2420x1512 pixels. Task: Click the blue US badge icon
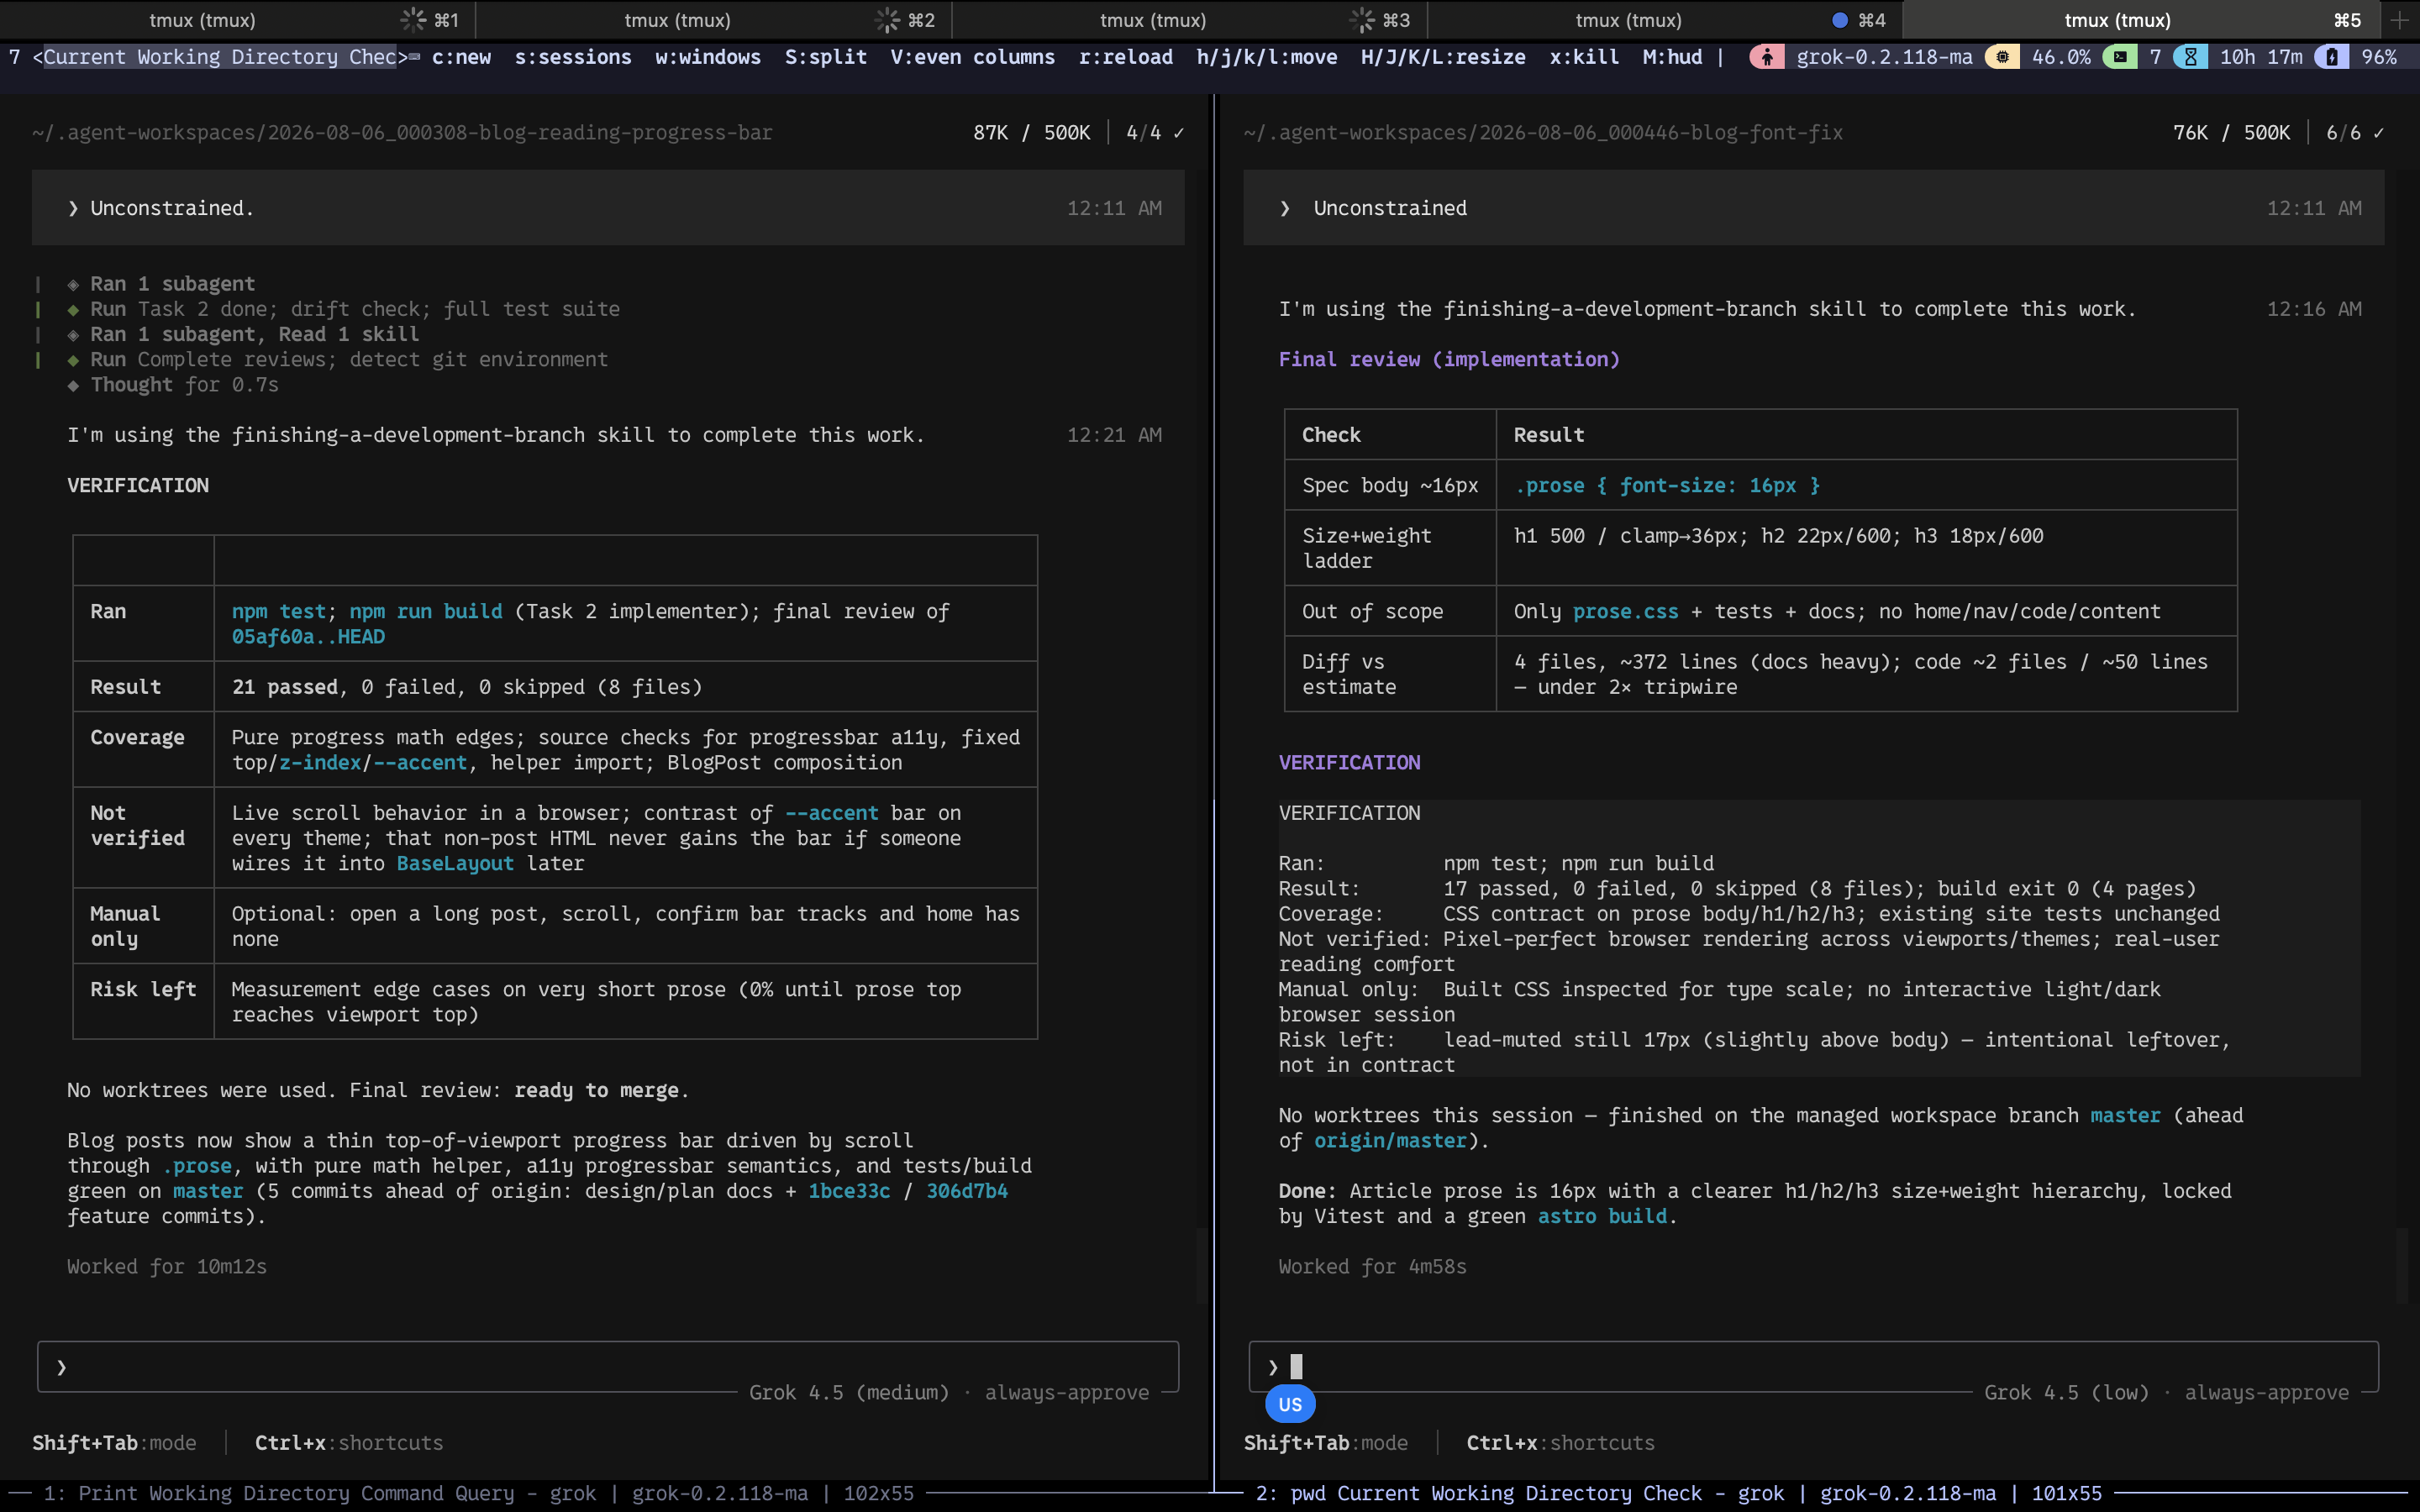tap(1290, 1404)
